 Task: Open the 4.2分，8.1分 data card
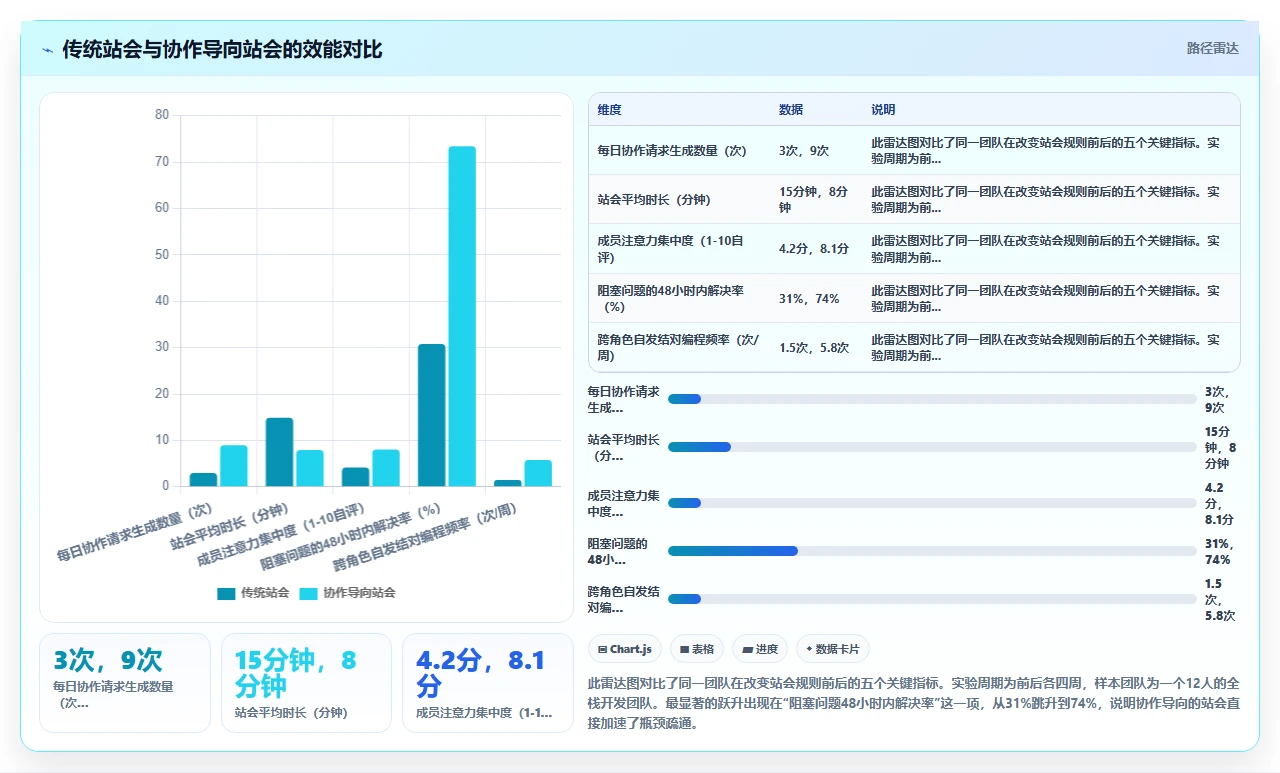[x=488, y=683]
